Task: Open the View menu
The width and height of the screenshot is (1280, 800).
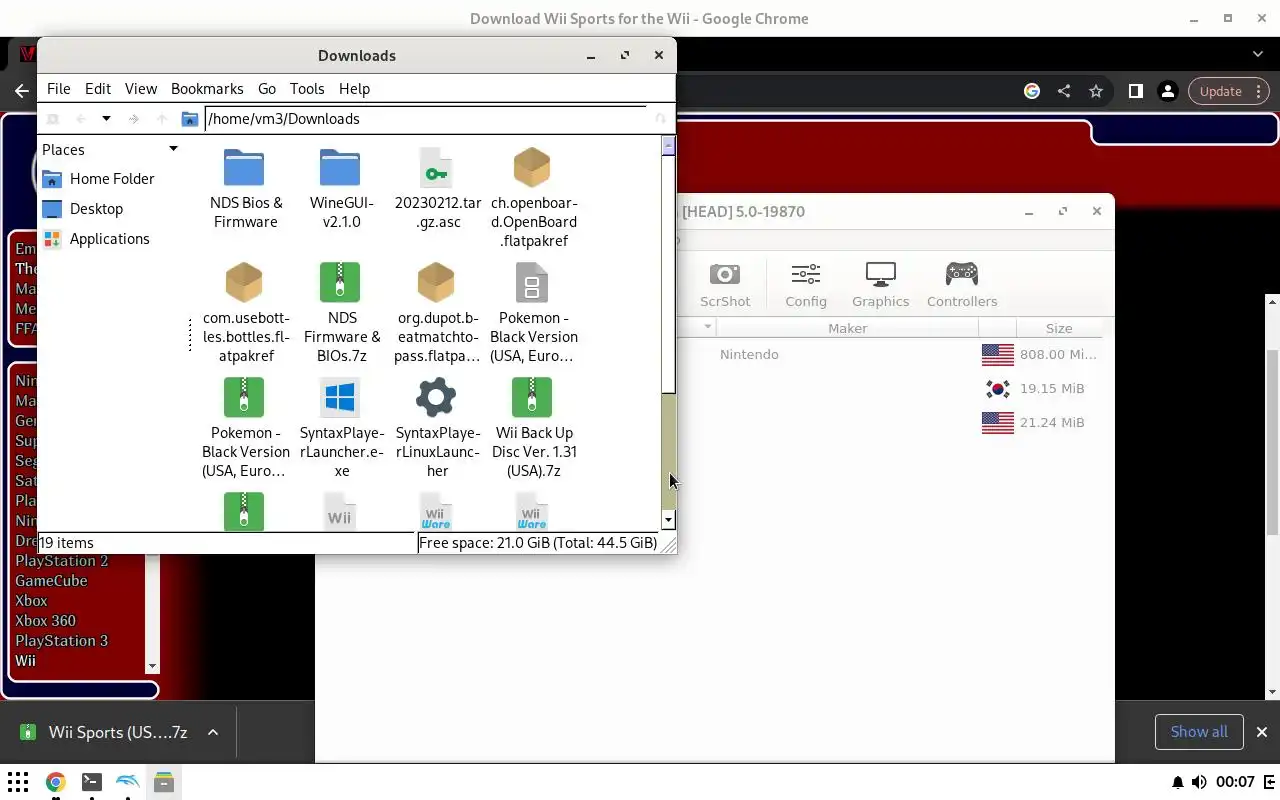Action: [140, 88]
